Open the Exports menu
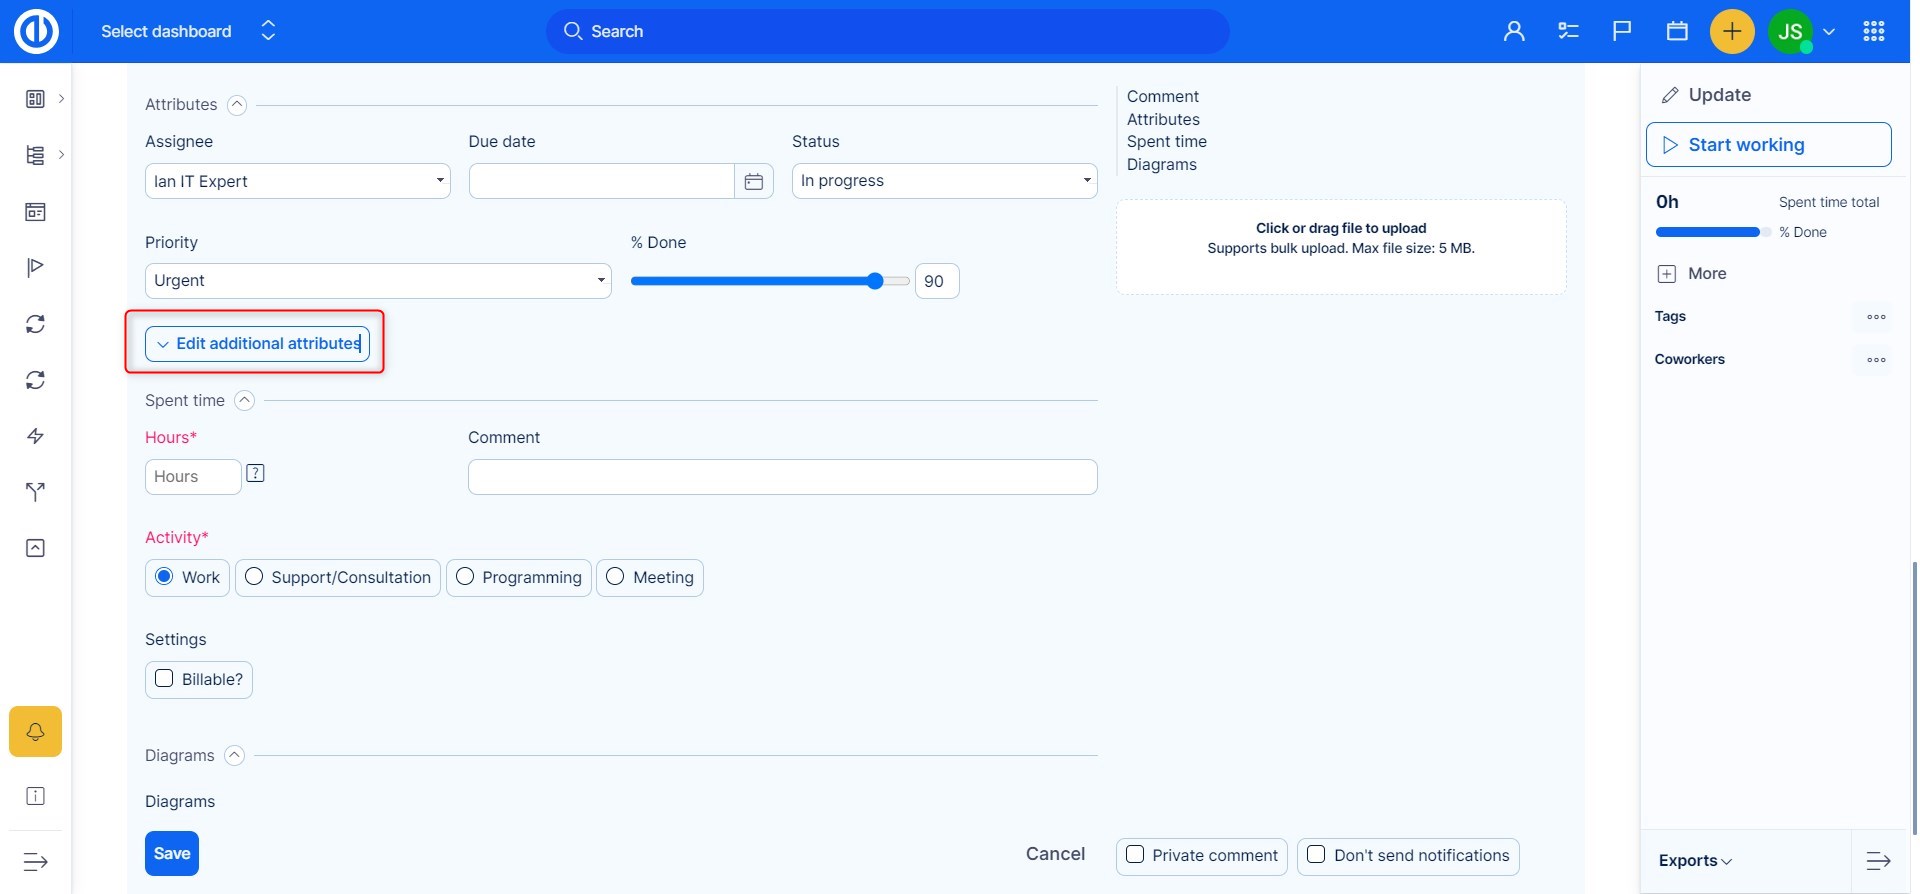This screenshot has height=894, width=1920. [x=1695, y=861]
